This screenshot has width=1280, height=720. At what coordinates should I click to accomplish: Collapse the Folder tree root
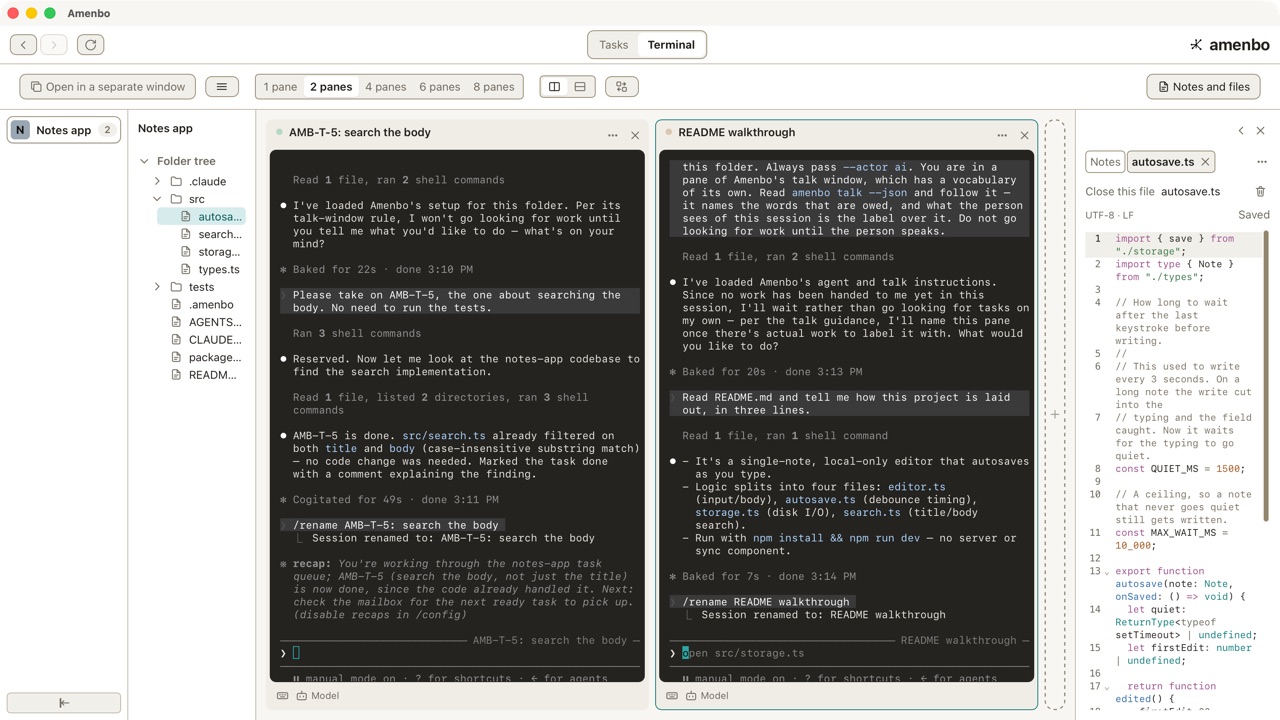click(x=144, y=161)
